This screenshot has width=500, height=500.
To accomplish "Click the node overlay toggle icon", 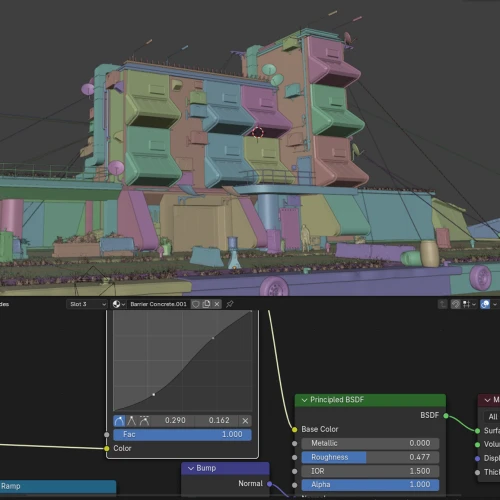I will (485, 304).
